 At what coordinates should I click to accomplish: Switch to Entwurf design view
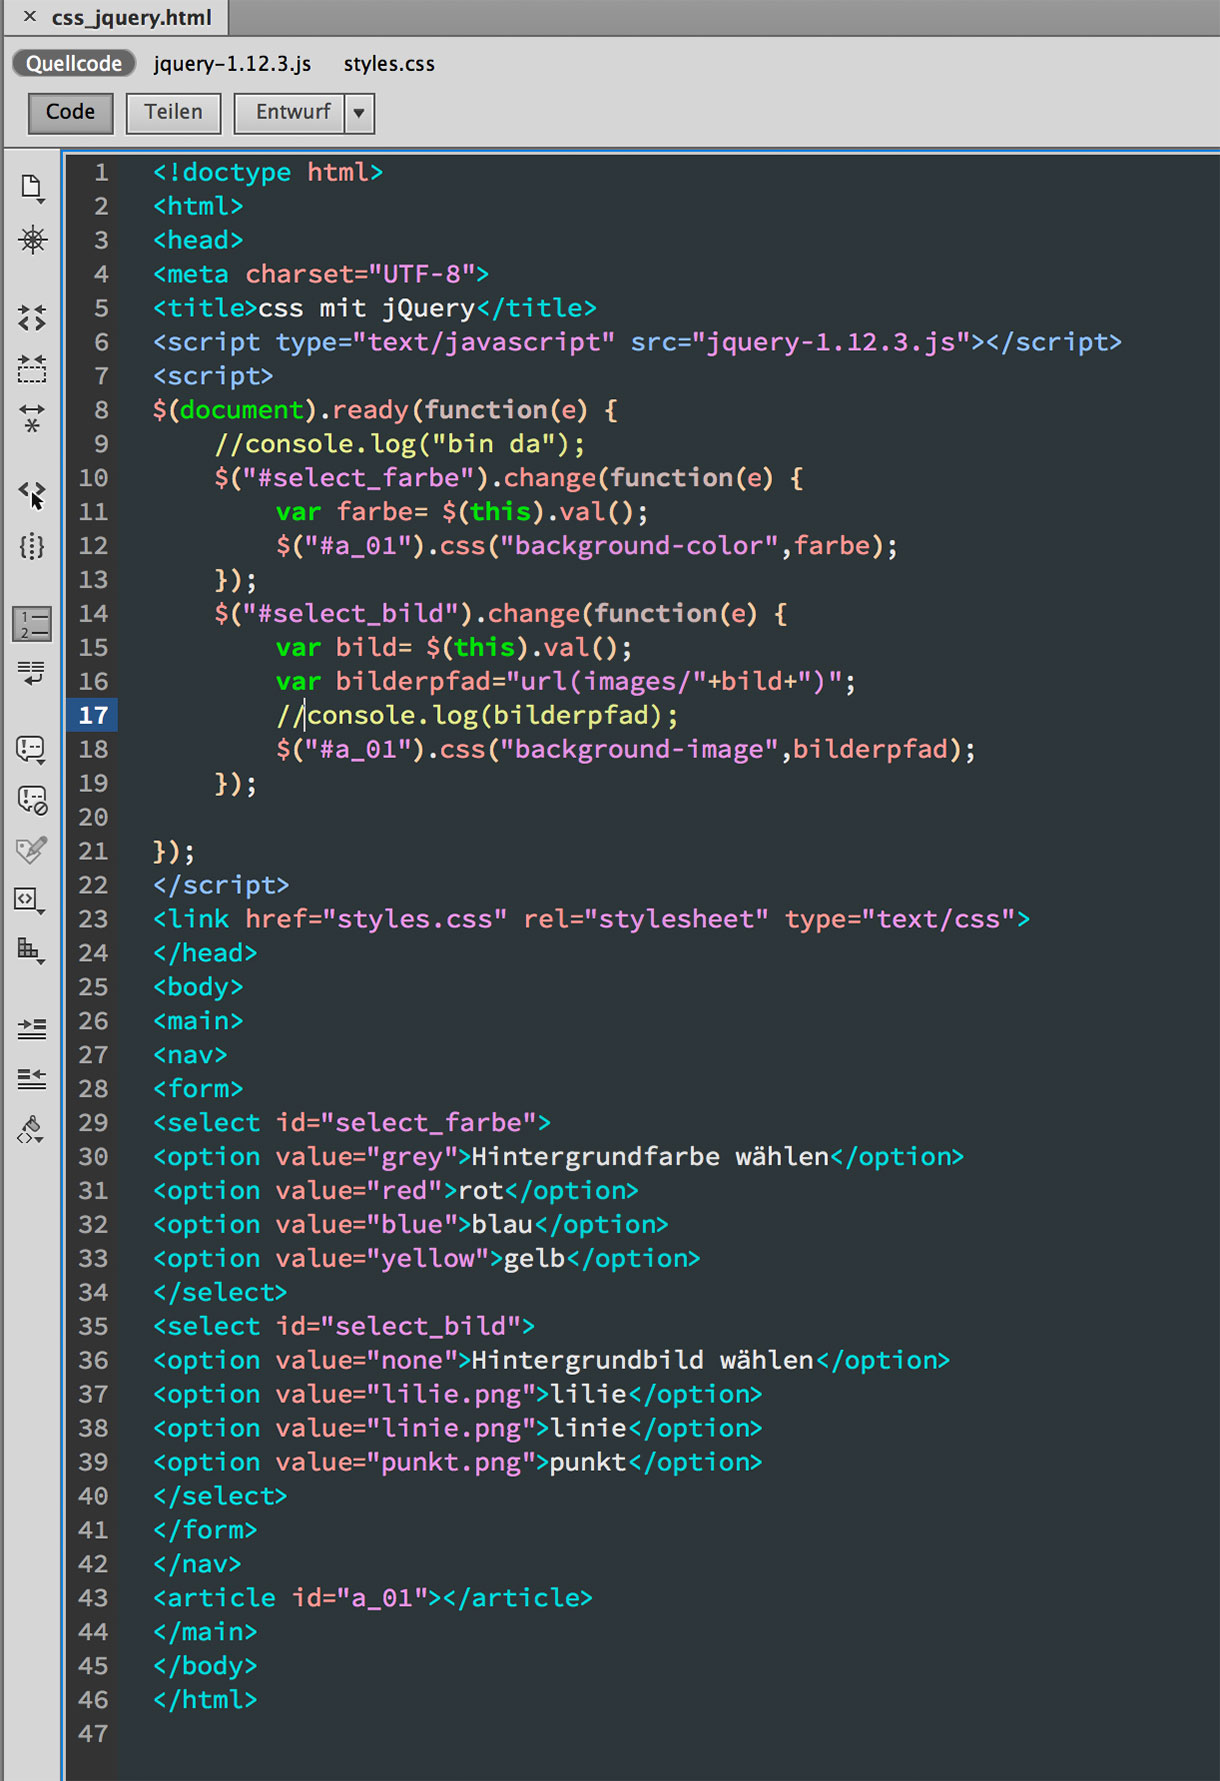292,112
